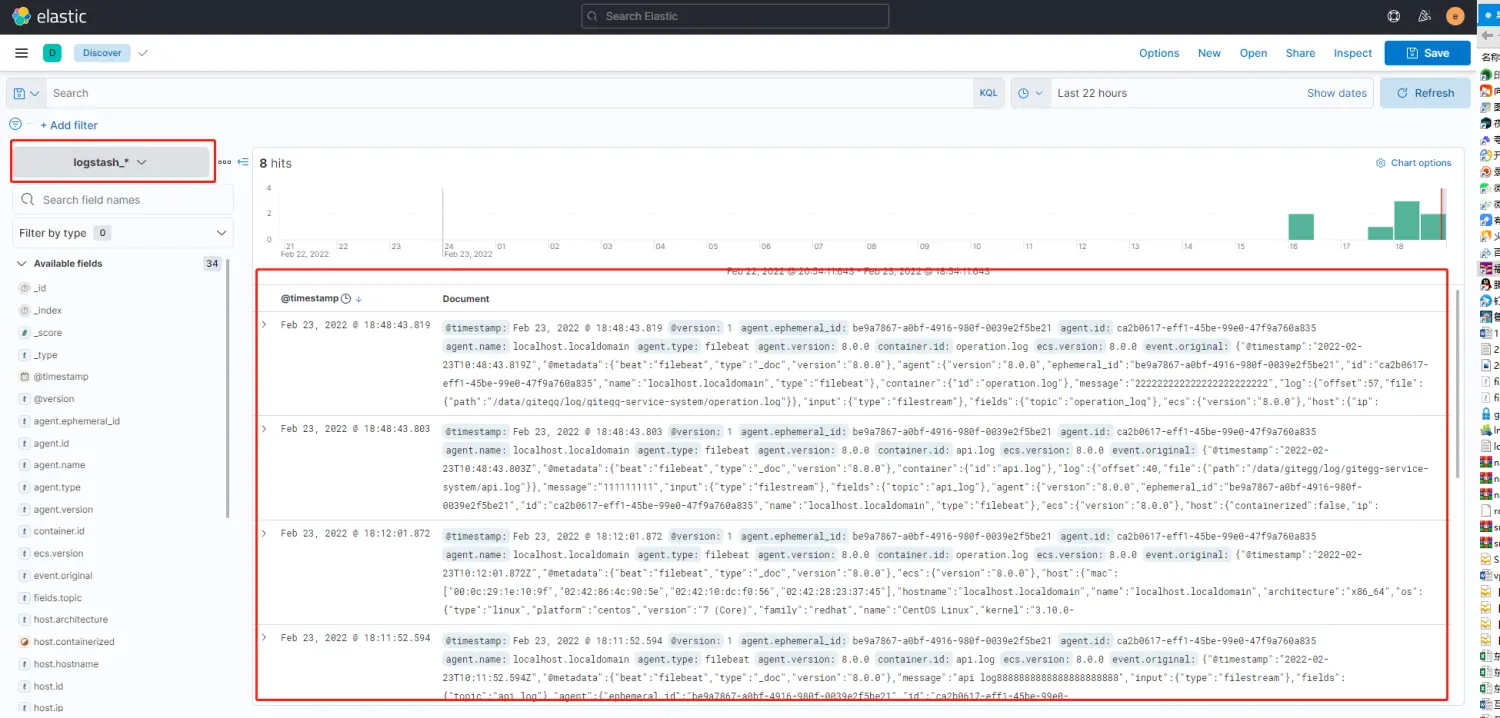Select host.architecture field
The image size is (1500, 718).
(x=70, y=620)
